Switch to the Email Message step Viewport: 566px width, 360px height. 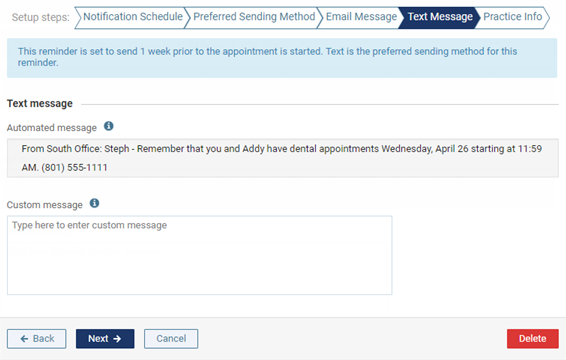(x=361, y=17)
